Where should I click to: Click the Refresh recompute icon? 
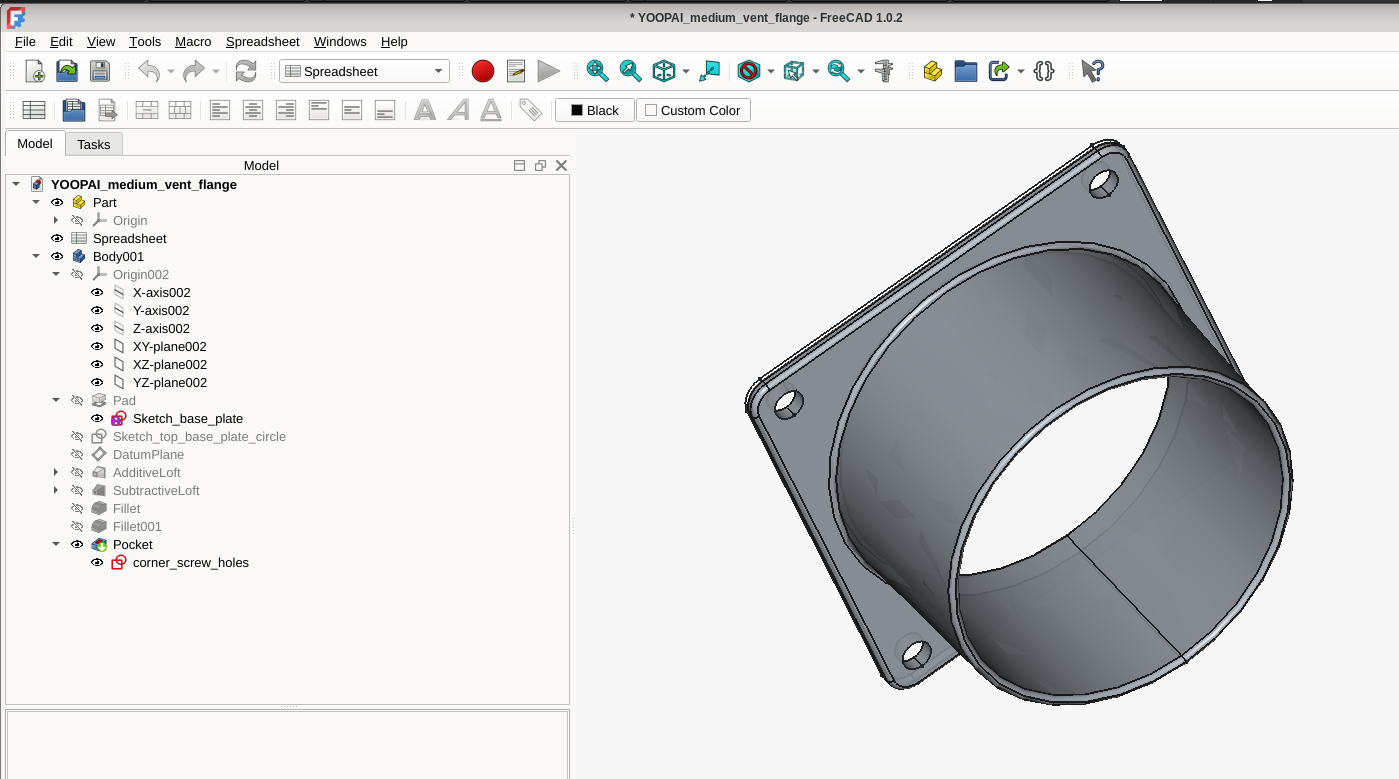pyautogui.click(x=246, y=71)
